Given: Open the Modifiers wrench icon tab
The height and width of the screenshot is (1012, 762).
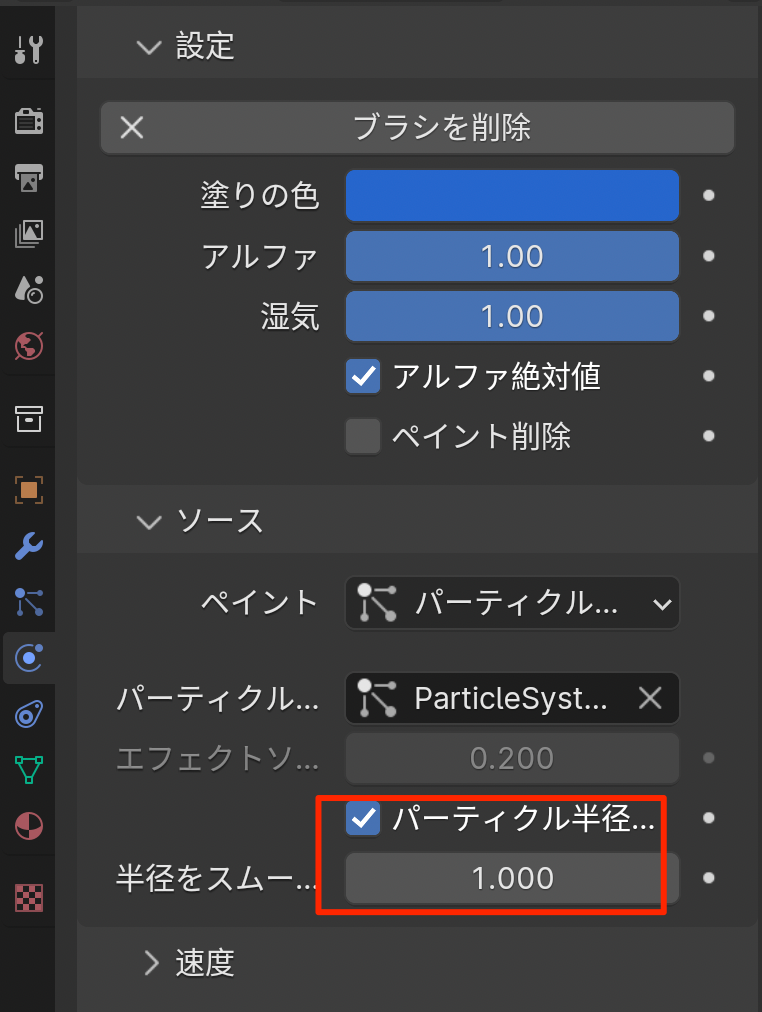Looking at the screenshot, I should (x=29, y=546).
